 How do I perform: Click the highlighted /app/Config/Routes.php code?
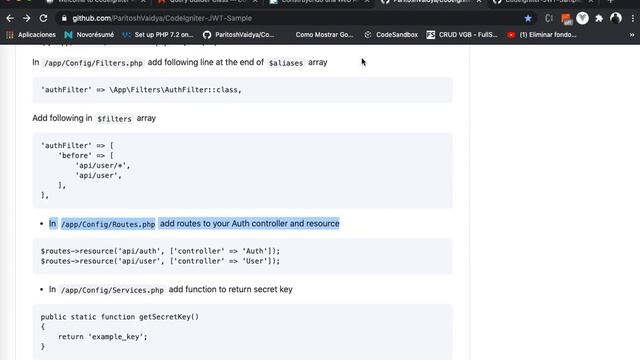click(108, 224)
